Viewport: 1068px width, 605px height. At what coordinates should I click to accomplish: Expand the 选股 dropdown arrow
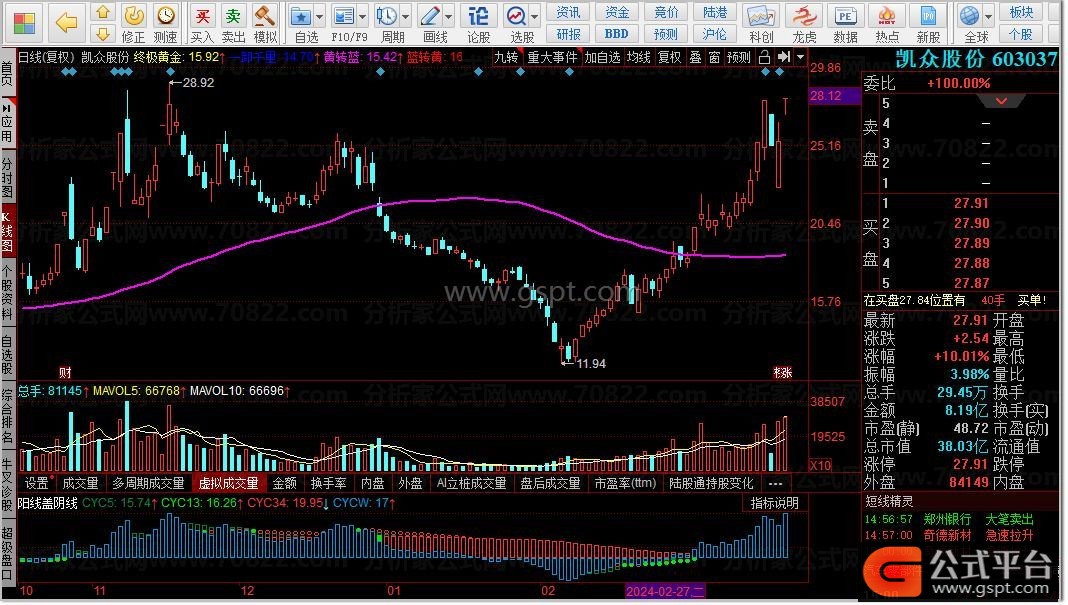(535, 16)
